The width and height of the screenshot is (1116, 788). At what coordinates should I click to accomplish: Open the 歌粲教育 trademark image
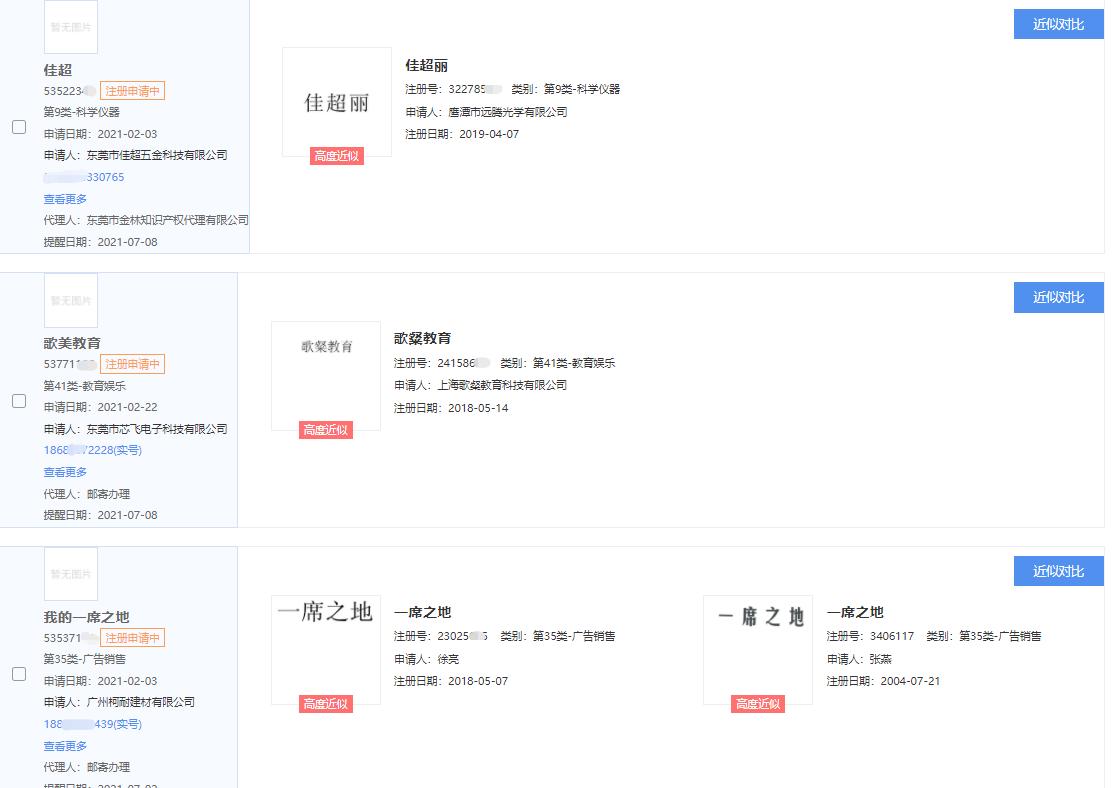click(x=325, y=376)
